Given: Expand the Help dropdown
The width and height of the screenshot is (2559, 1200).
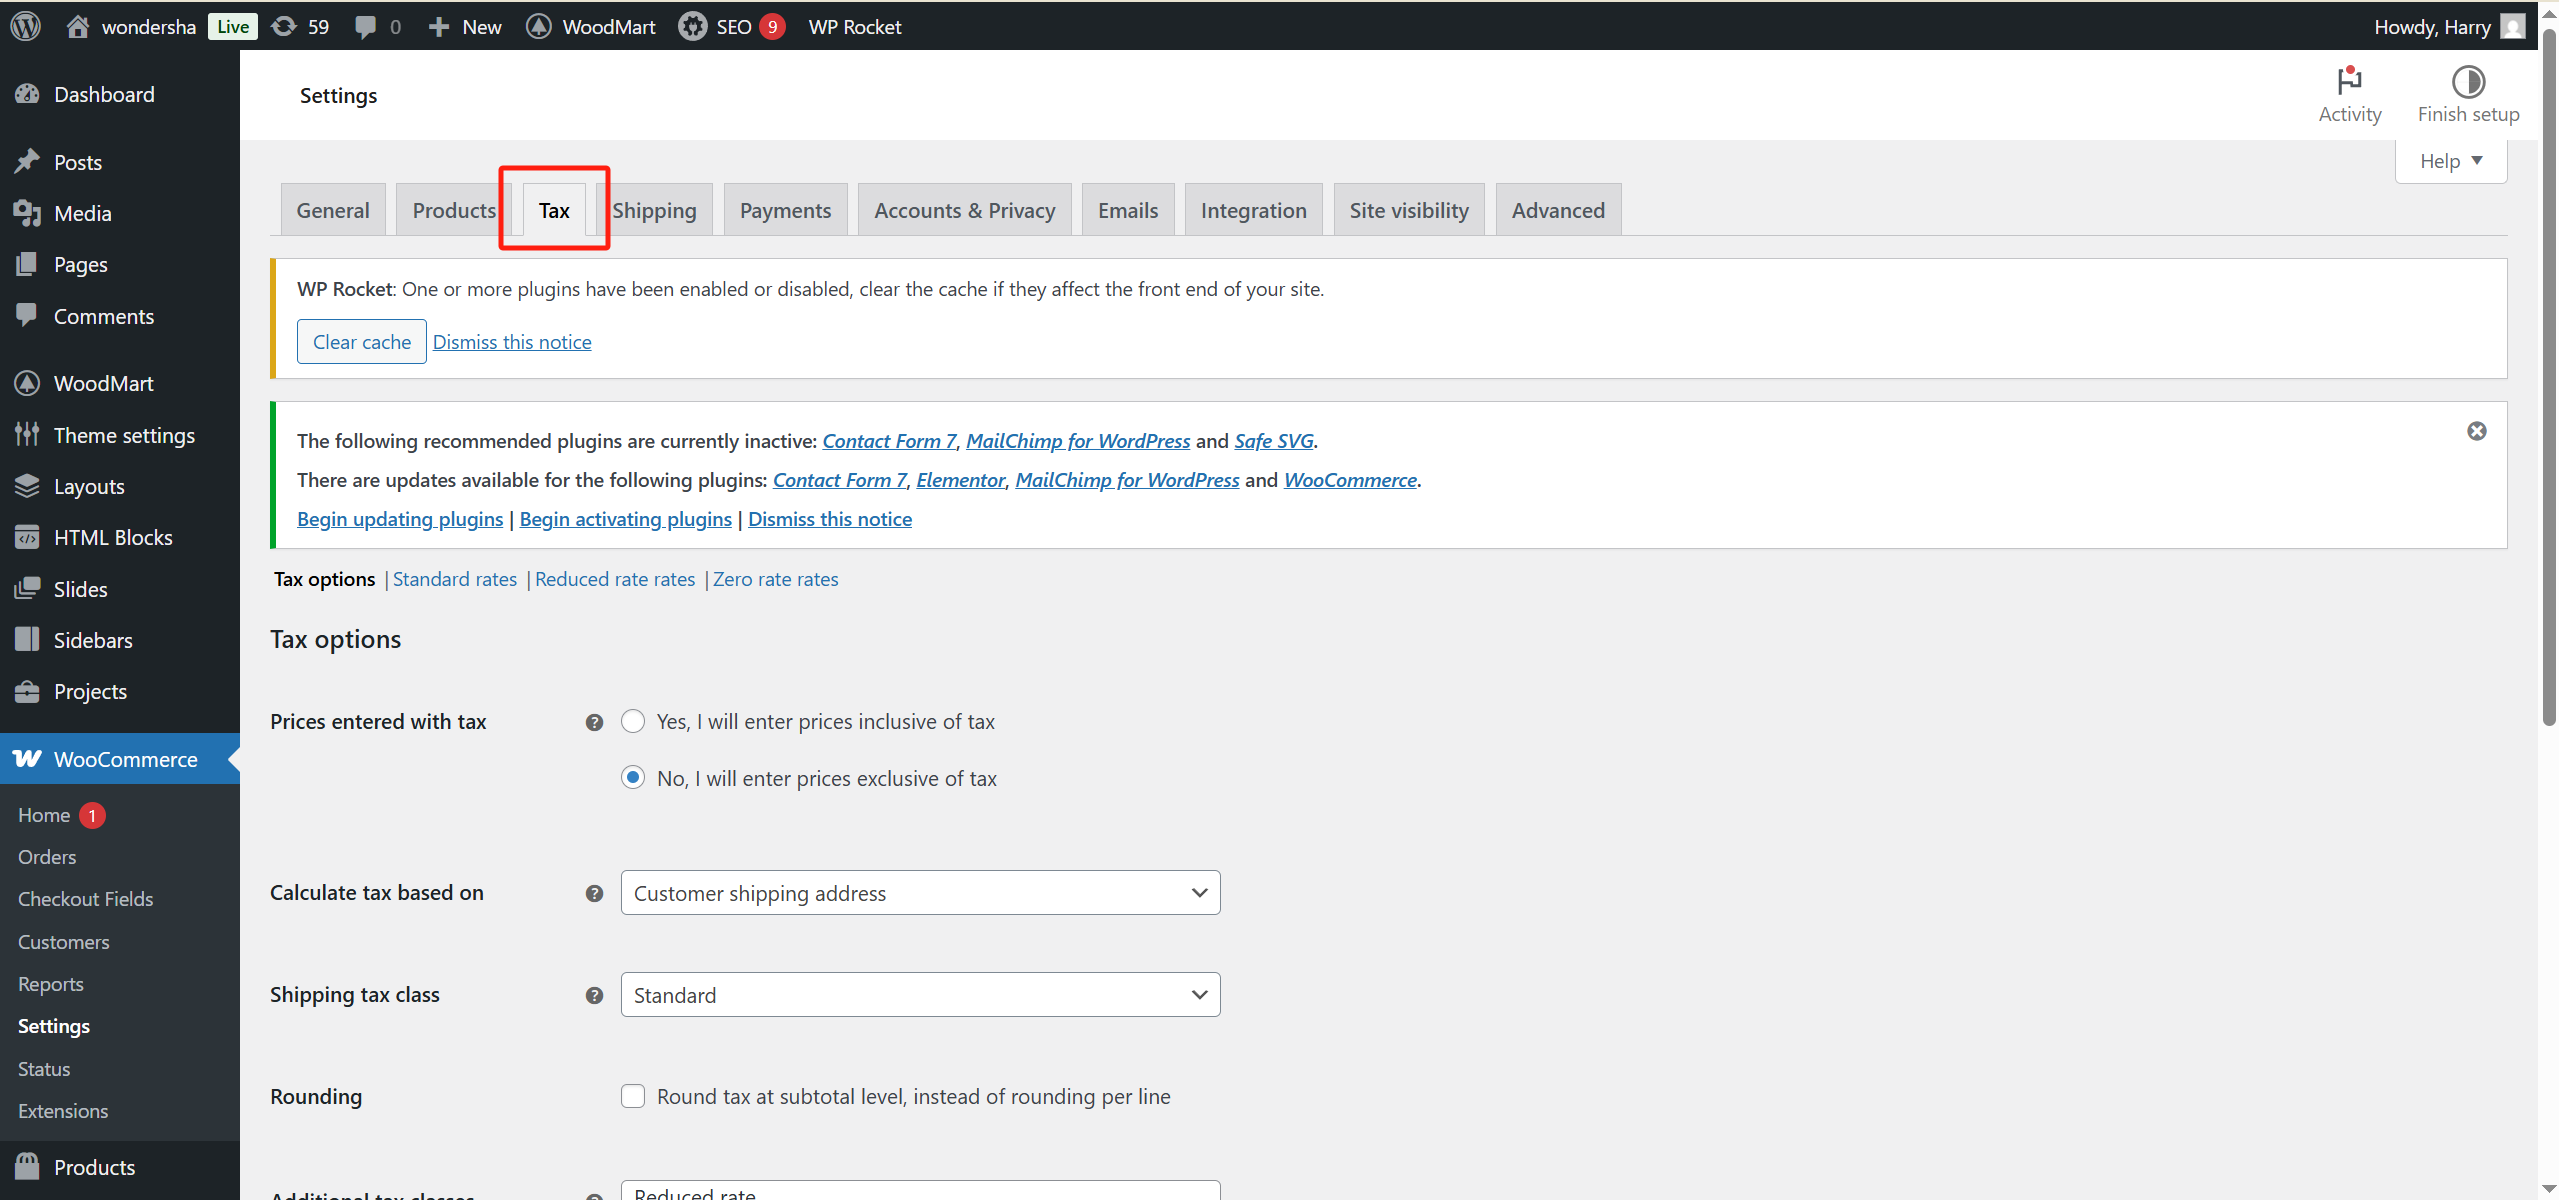Looking at the screenshot, I should point(2451,160).
